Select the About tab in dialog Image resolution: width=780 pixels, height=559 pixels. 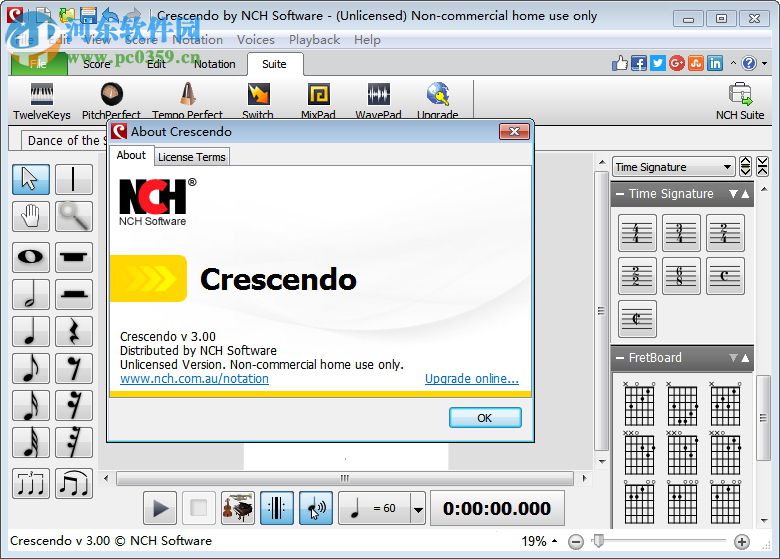[131, 155]
